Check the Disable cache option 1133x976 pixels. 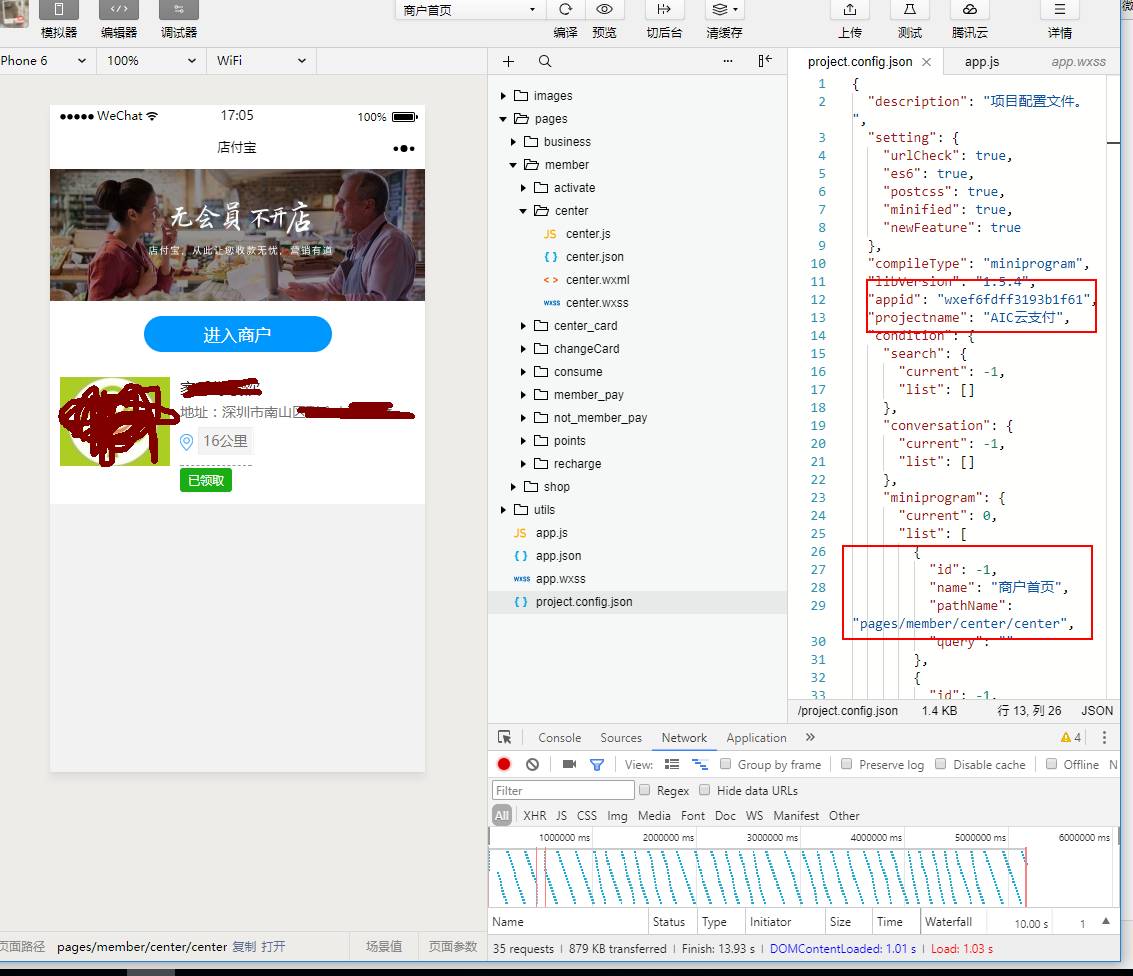[x=941, y=764]
